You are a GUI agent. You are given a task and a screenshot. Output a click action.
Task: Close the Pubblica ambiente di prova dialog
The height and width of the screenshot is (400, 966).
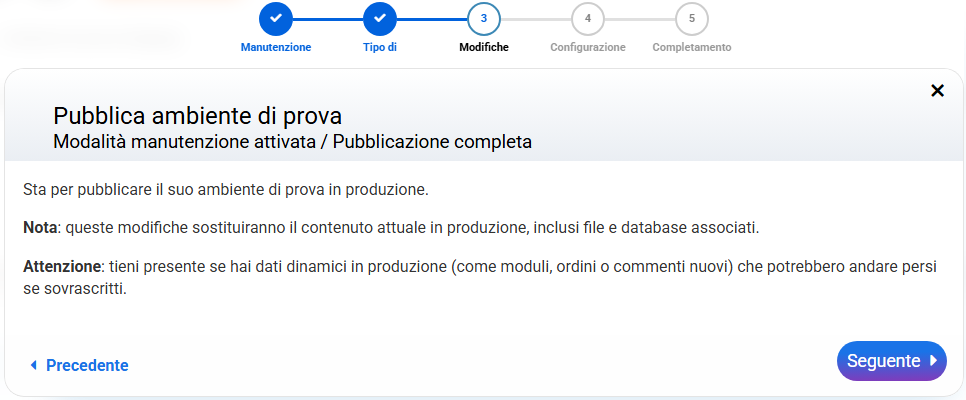pos(937,91)
